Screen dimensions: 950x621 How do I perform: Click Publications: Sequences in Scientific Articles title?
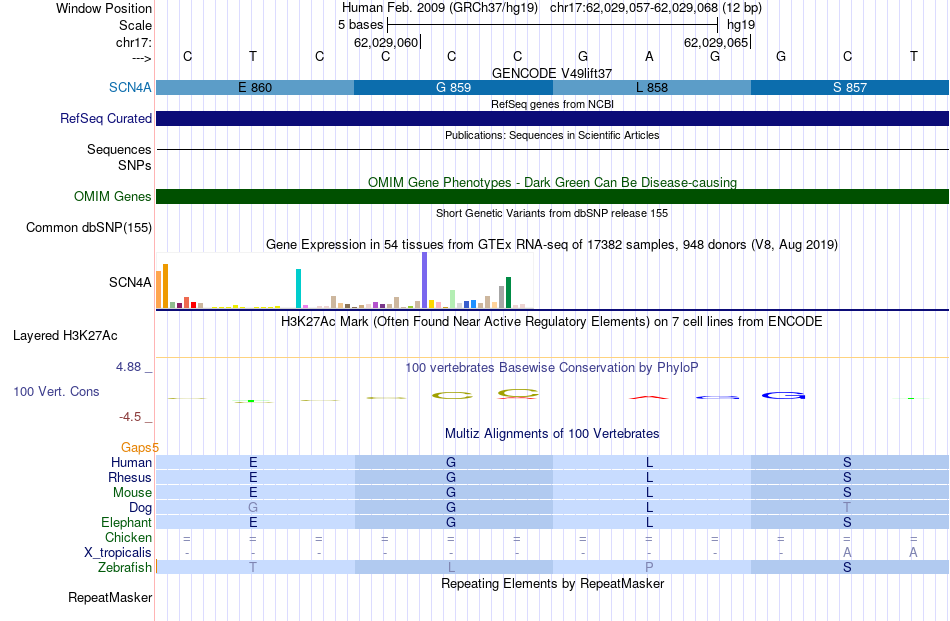tap(552, 135)
